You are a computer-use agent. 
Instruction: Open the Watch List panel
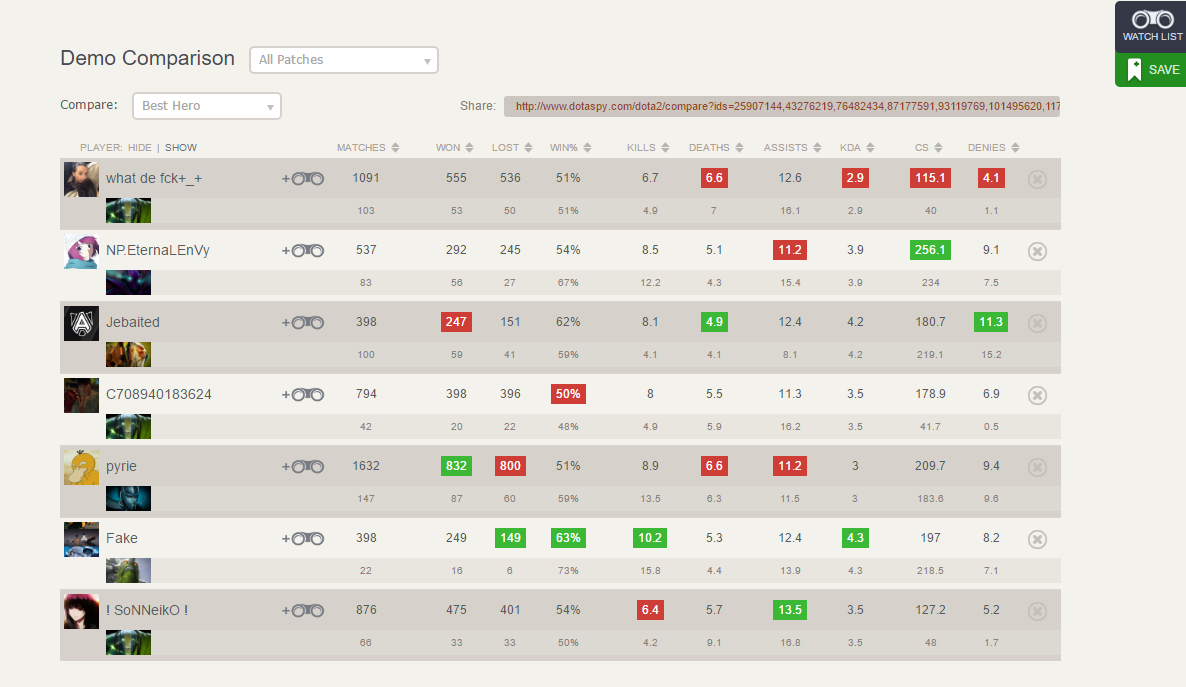[x=1151, y=26]
